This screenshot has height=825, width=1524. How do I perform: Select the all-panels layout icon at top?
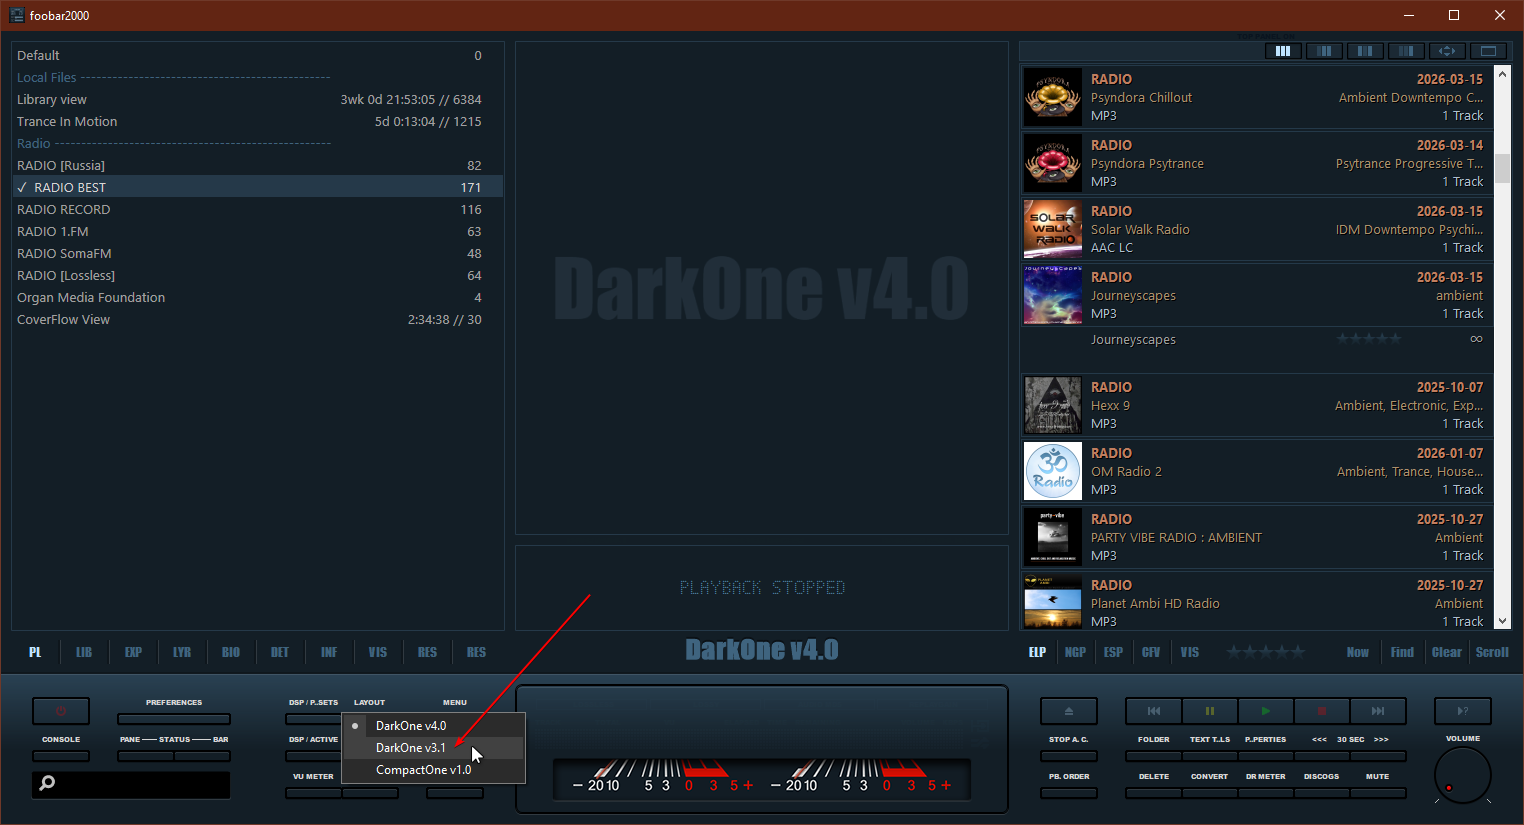pyautogui.click(x=1283, y=51)
